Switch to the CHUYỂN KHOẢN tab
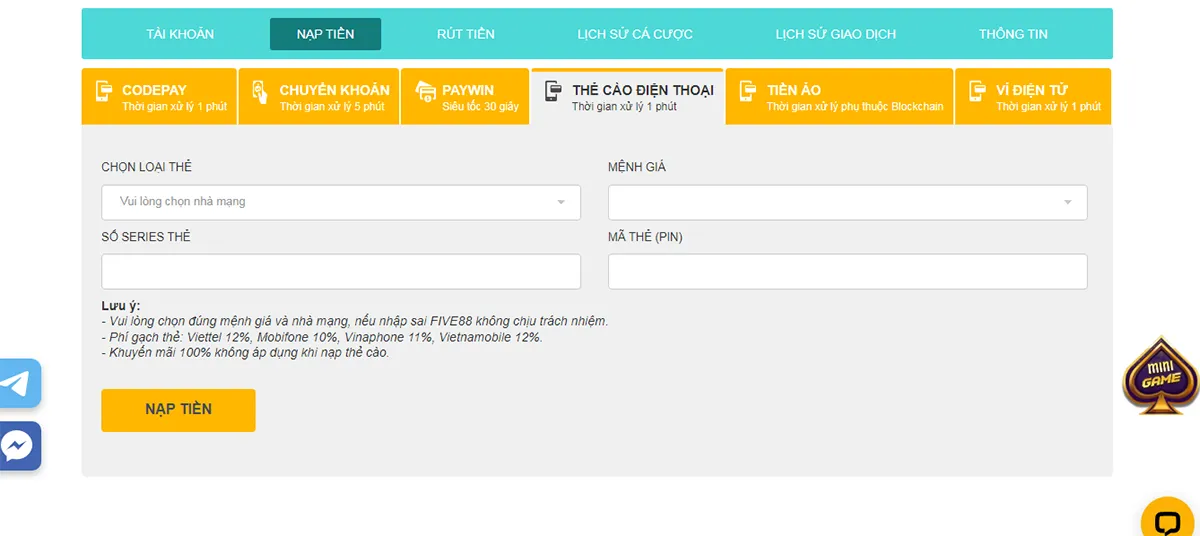The width and height of the screenshot is (1200, 536). click(319, 97)
